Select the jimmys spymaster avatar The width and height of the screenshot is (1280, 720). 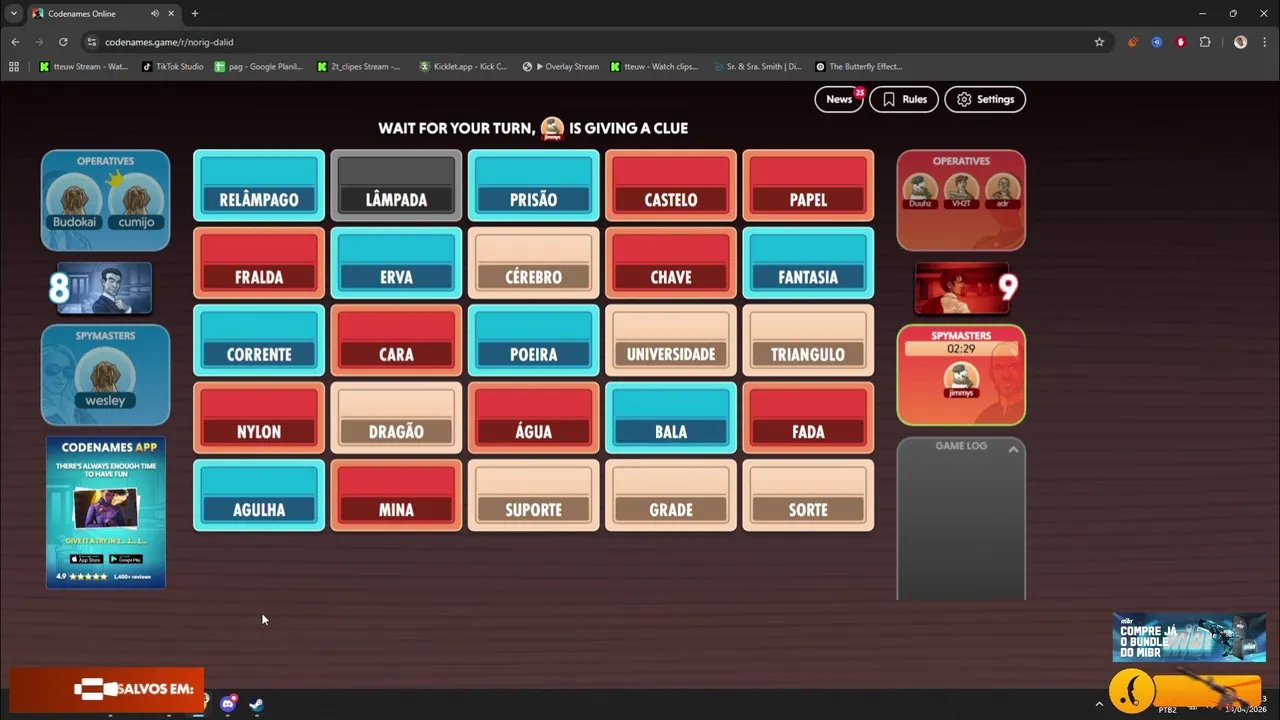click(x=961, y=379)
